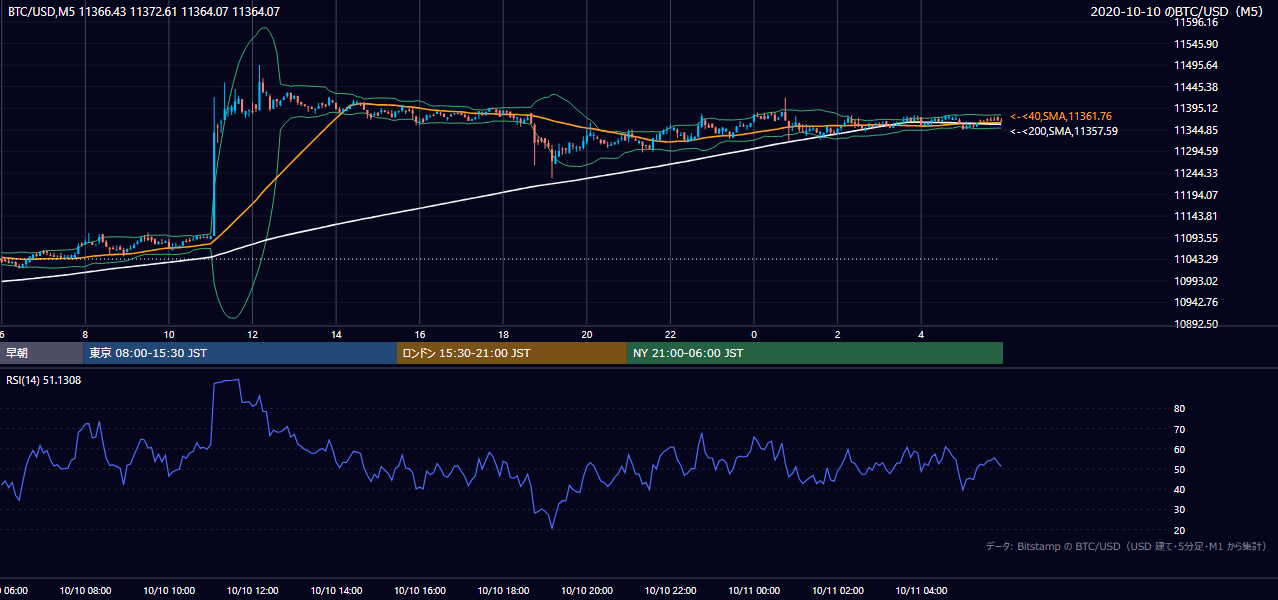Click RSI scale value 60

[x=1179, y=449]
